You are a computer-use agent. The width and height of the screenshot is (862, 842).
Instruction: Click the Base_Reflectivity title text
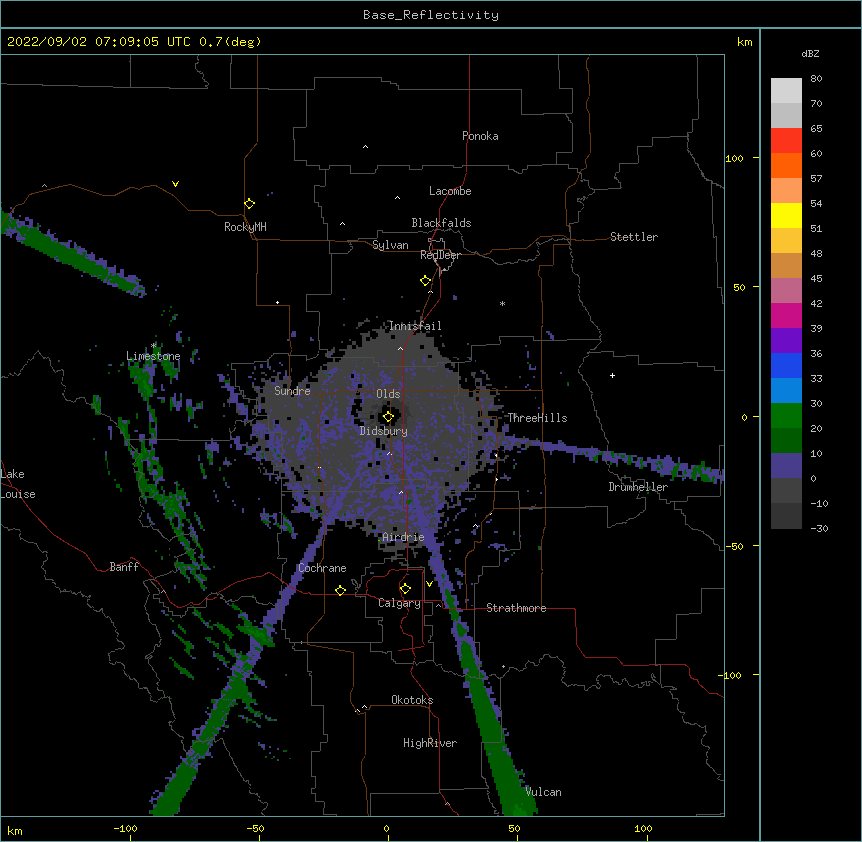tap(431, 15)
